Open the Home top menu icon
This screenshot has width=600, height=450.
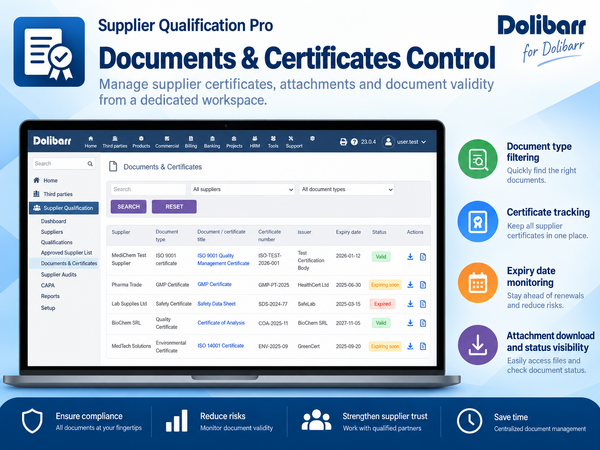pos(91,139)
